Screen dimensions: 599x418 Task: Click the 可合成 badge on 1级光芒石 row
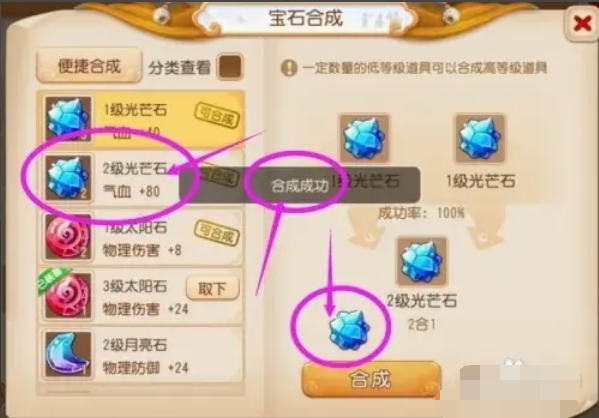click(217, 116)
